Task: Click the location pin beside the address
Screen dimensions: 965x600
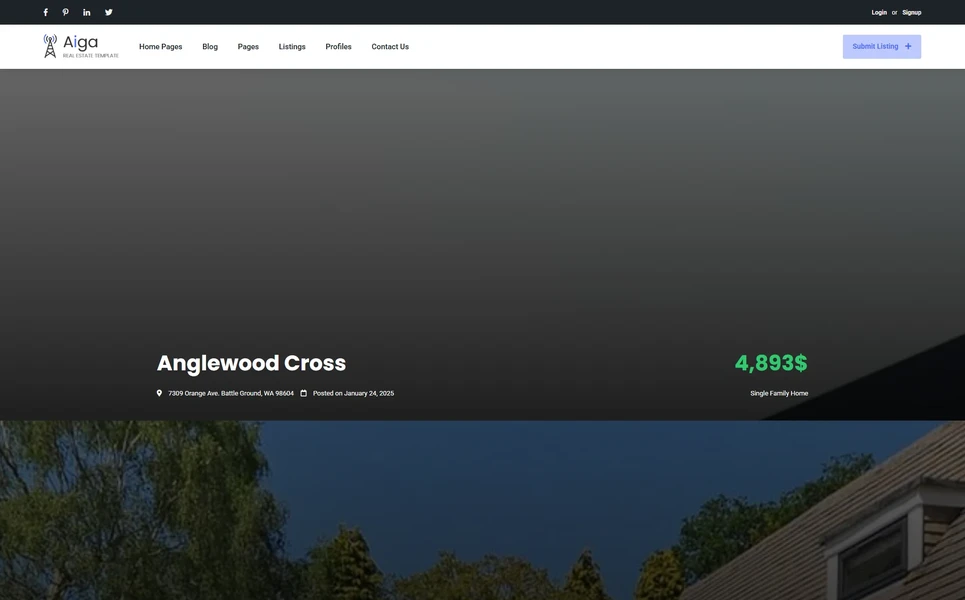Action: click(x=159, y=393)
